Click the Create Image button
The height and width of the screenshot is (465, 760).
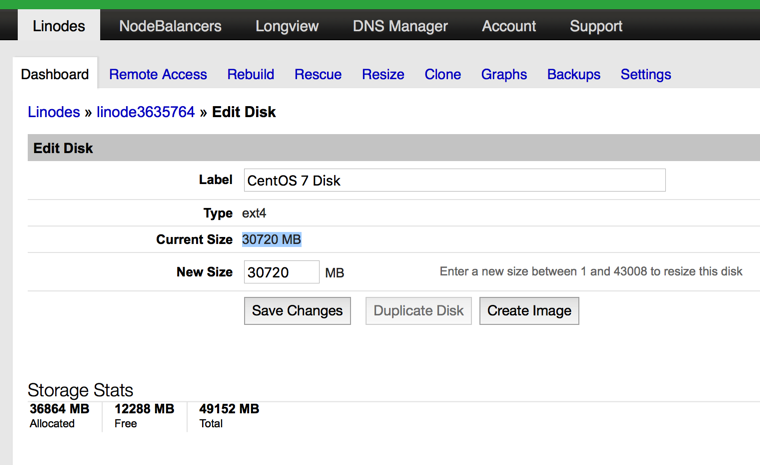pyautogui.click(x=529, y=311)
